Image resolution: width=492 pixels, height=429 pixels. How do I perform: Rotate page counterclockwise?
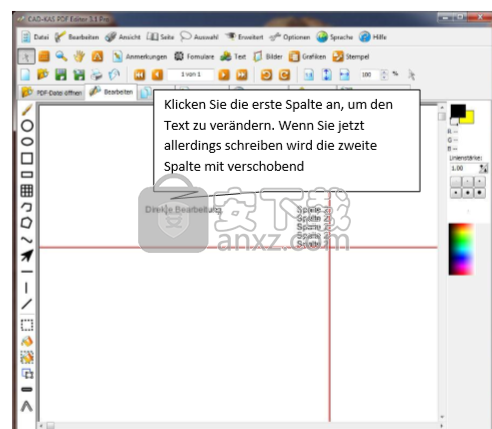[266, 75]
